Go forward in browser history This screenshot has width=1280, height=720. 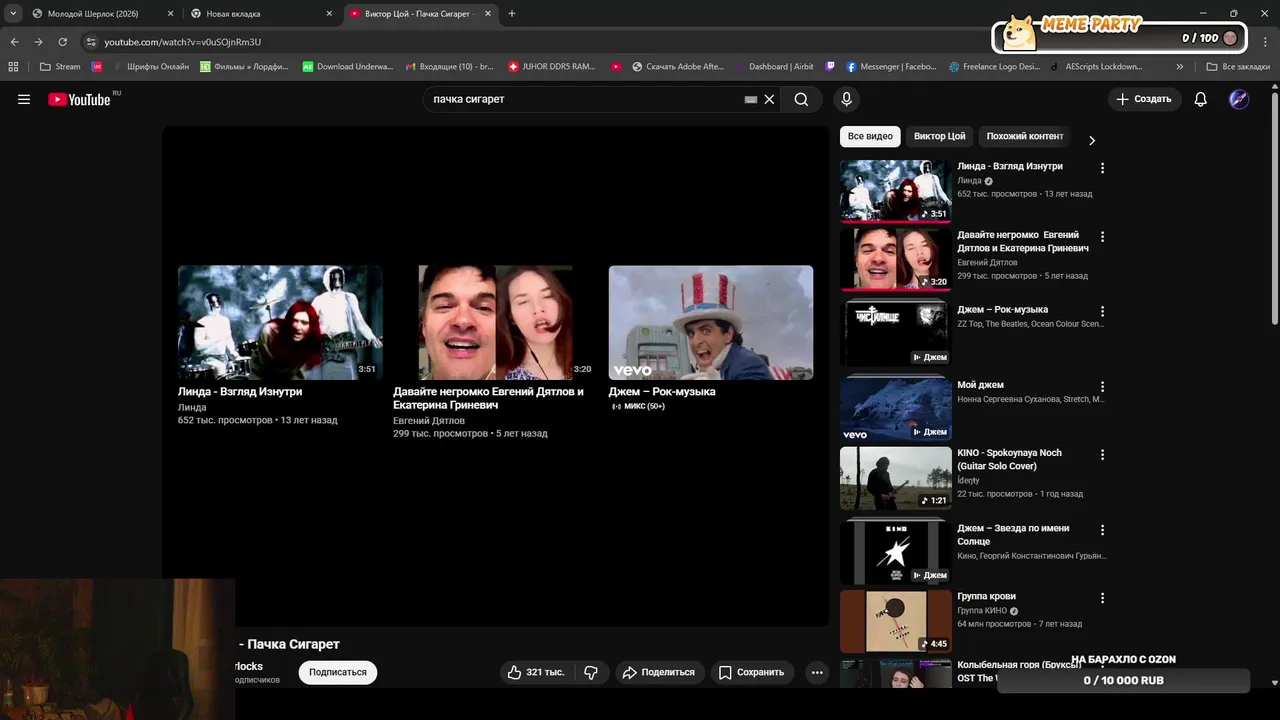pyautogui.click(x=38, y=42)
